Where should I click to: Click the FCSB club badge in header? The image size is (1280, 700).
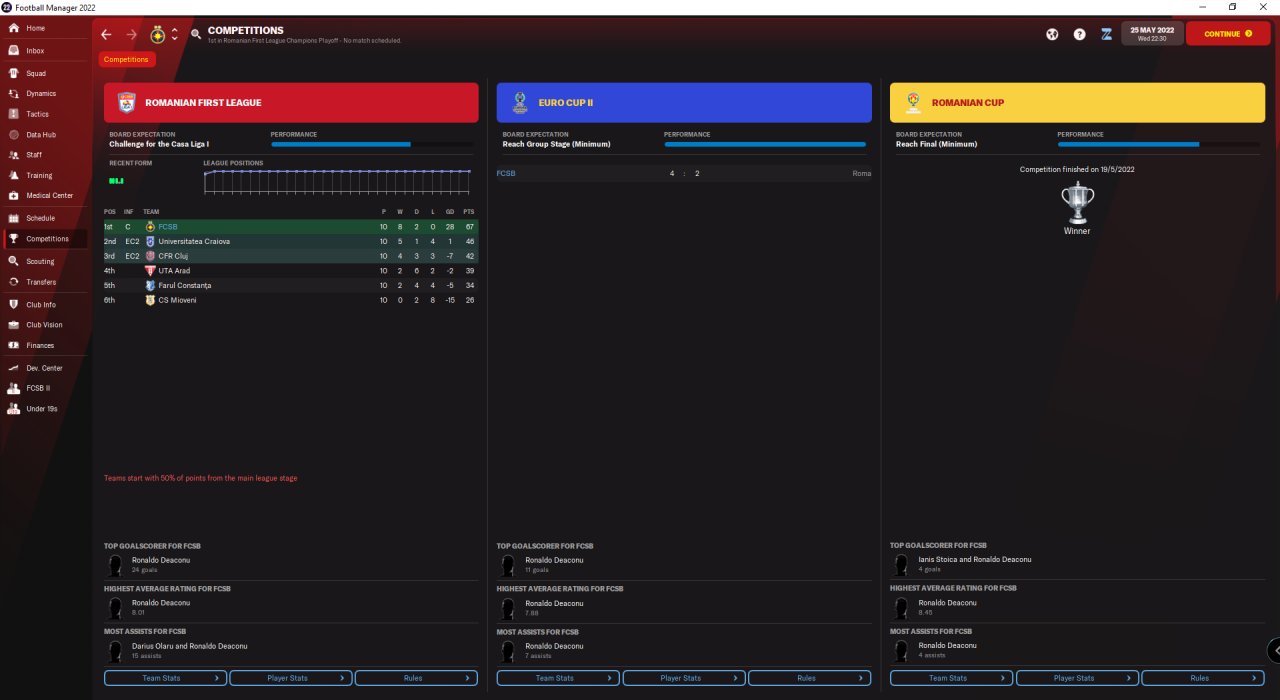click(157, 34)
